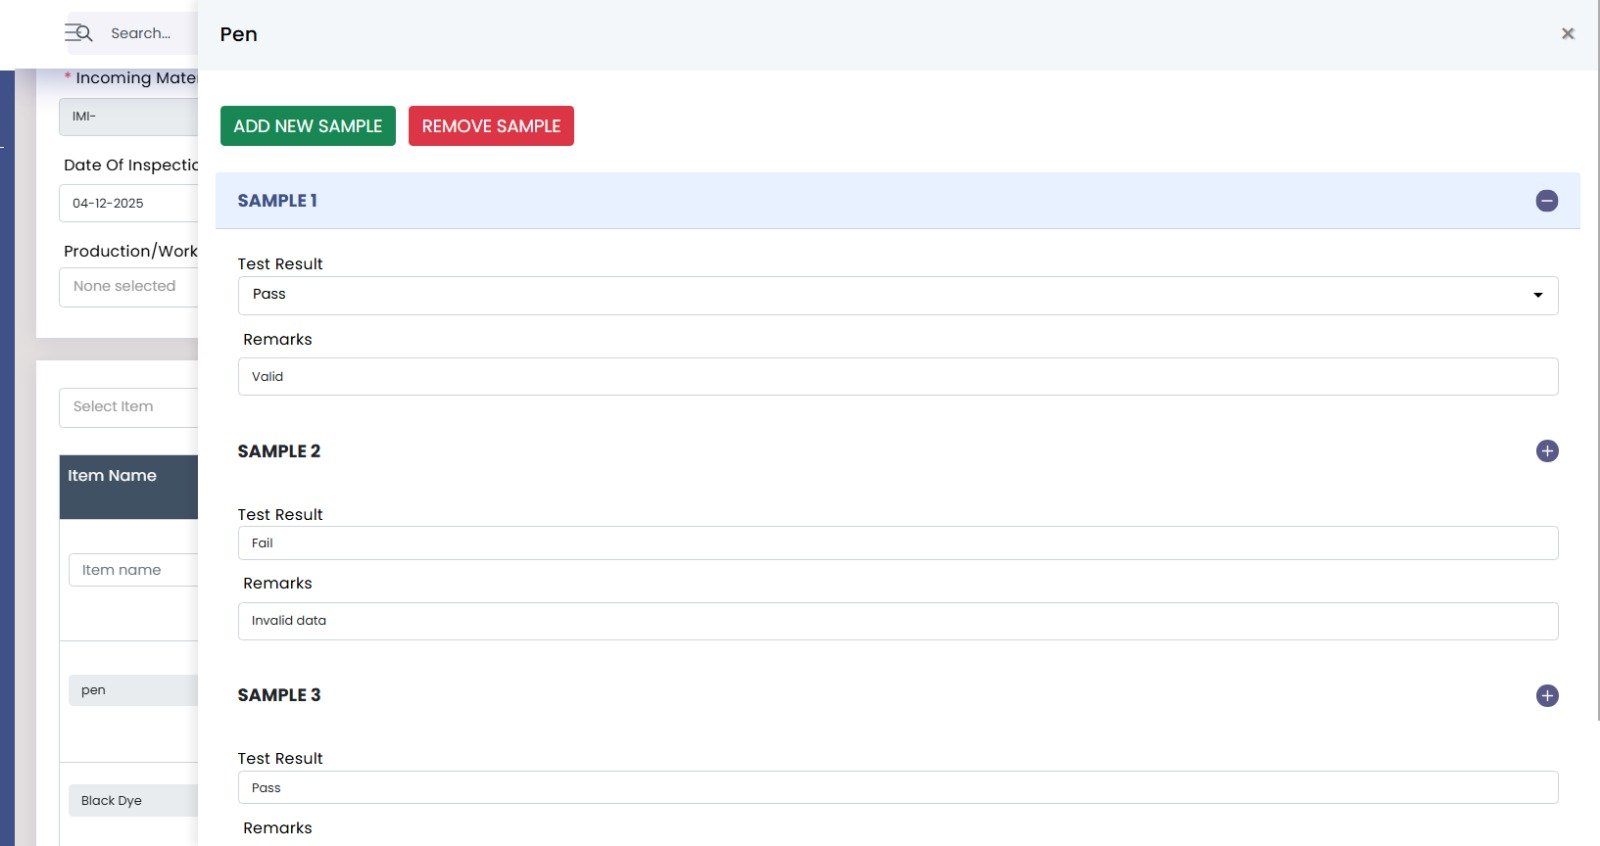Select the Black Dye item row
The width and height of the screenshot is (1600, 846).
tap(134, 801)
